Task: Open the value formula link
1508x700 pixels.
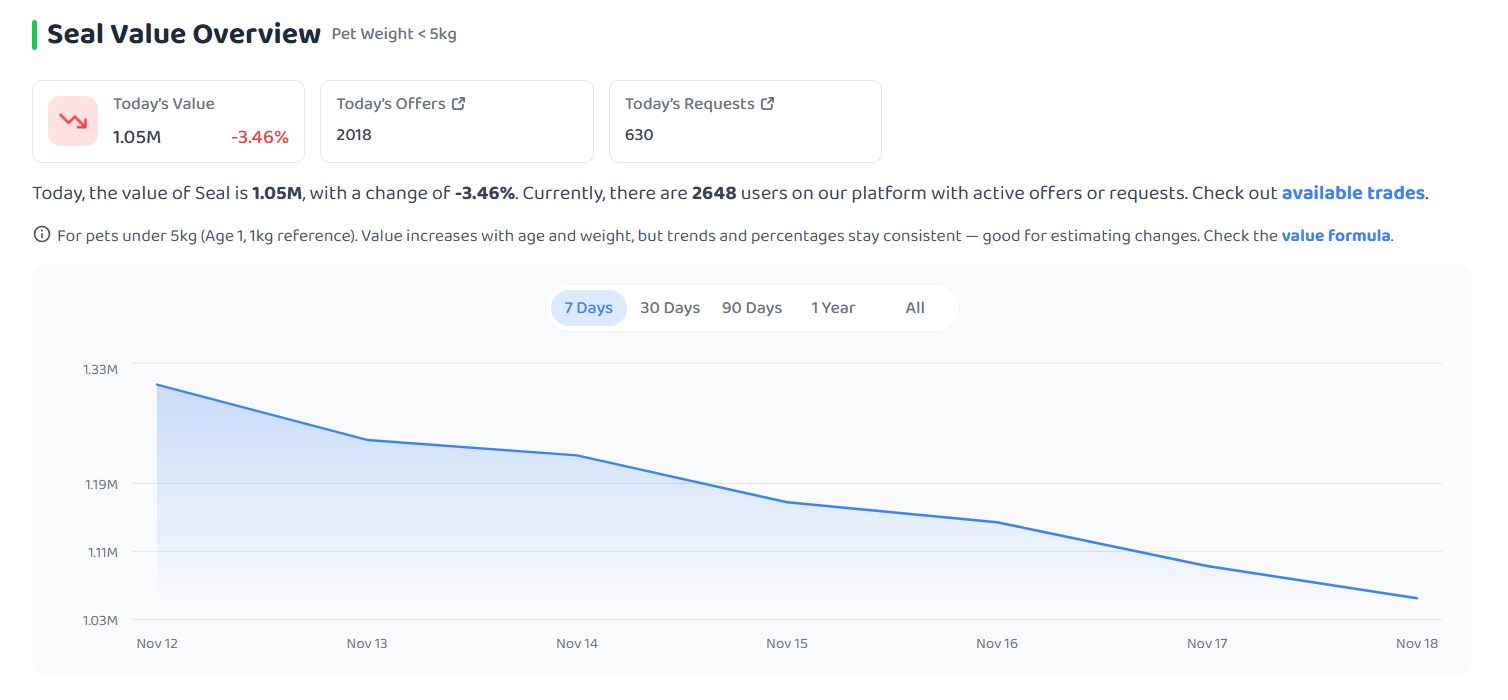Action: [1336, 236]
